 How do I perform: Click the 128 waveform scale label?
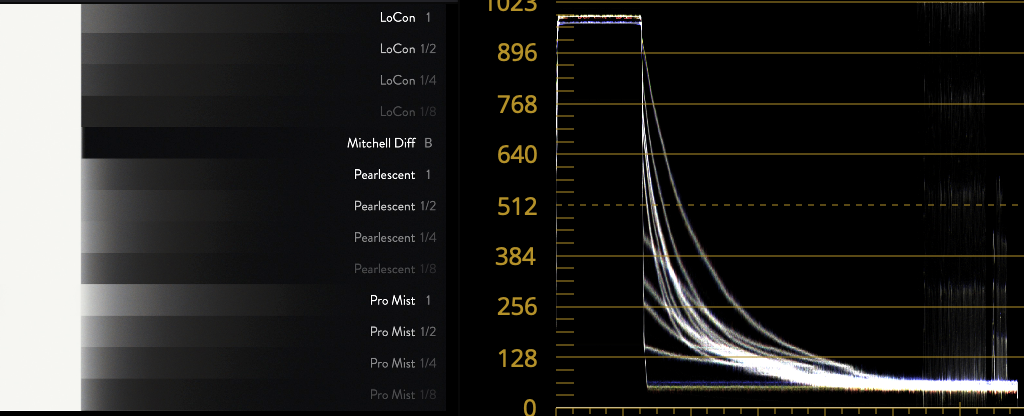click(x=517, y=358)
